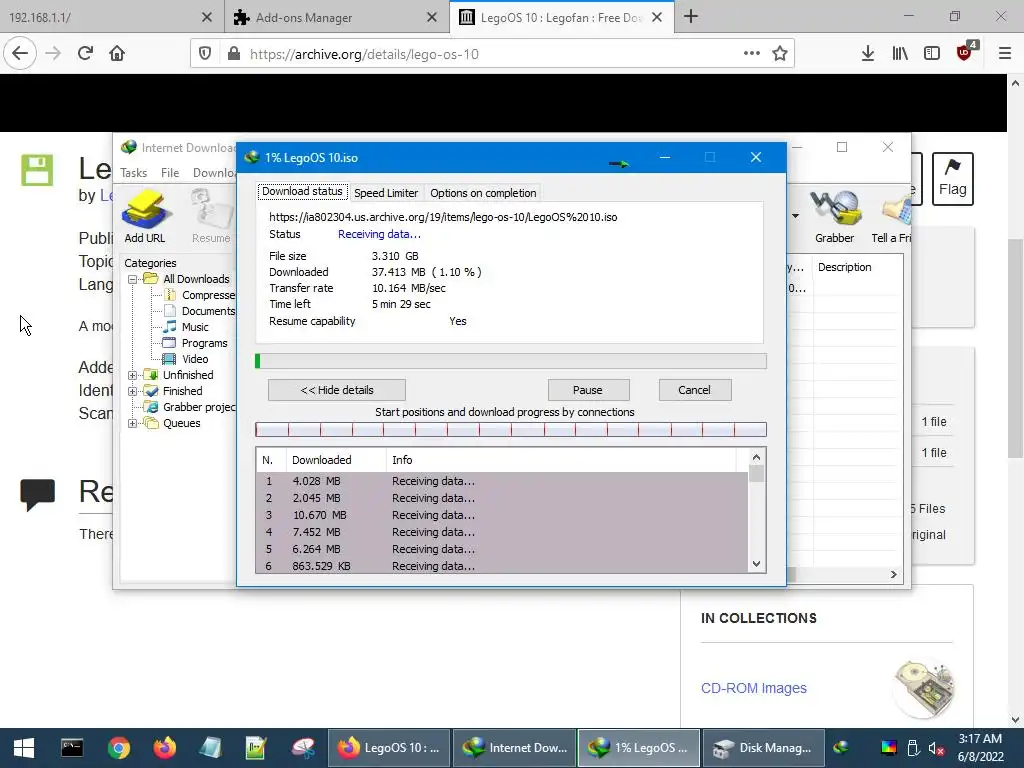Open Firefox hamburger menu
Screen dimensions: 1024x768
coord(1005,54)
